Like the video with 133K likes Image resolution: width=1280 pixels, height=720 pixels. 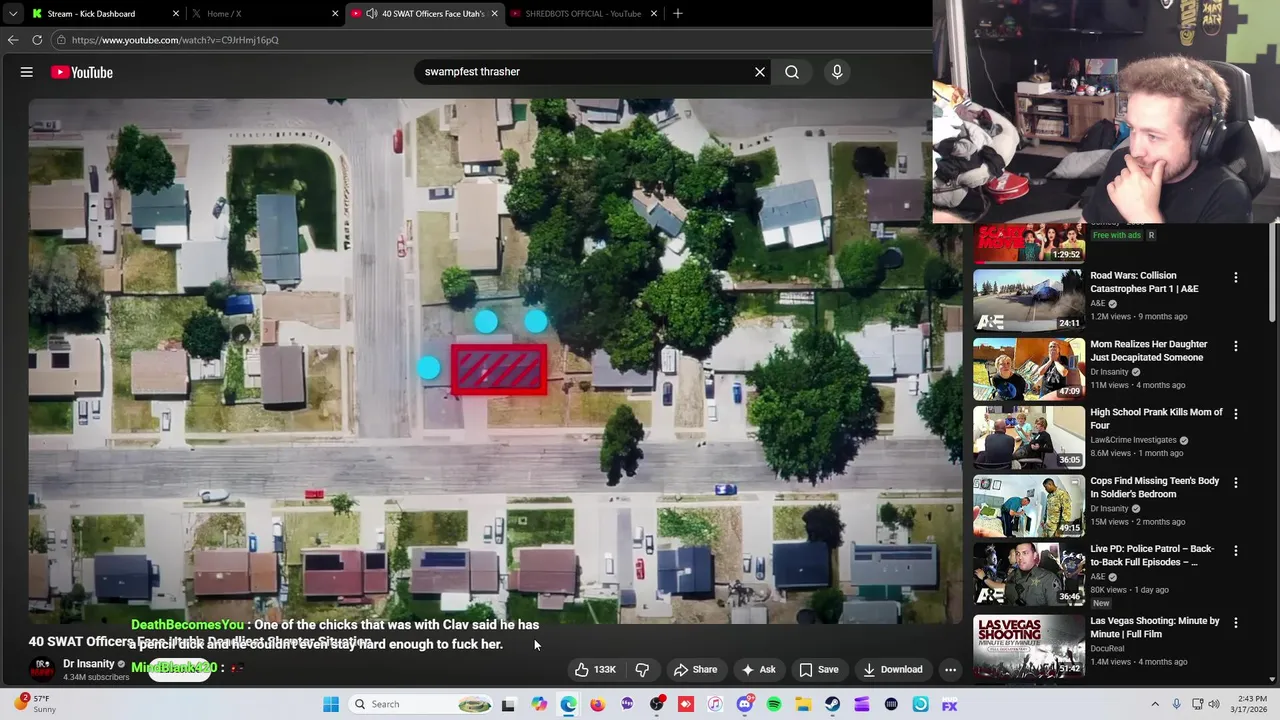[x=594, y=670]
